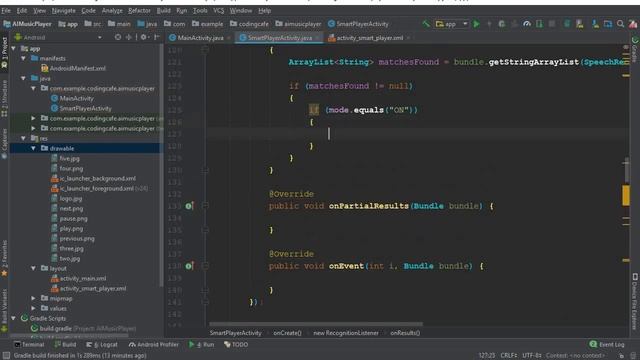Click onPartialResults override gutter icon

[x=189, y=206]
